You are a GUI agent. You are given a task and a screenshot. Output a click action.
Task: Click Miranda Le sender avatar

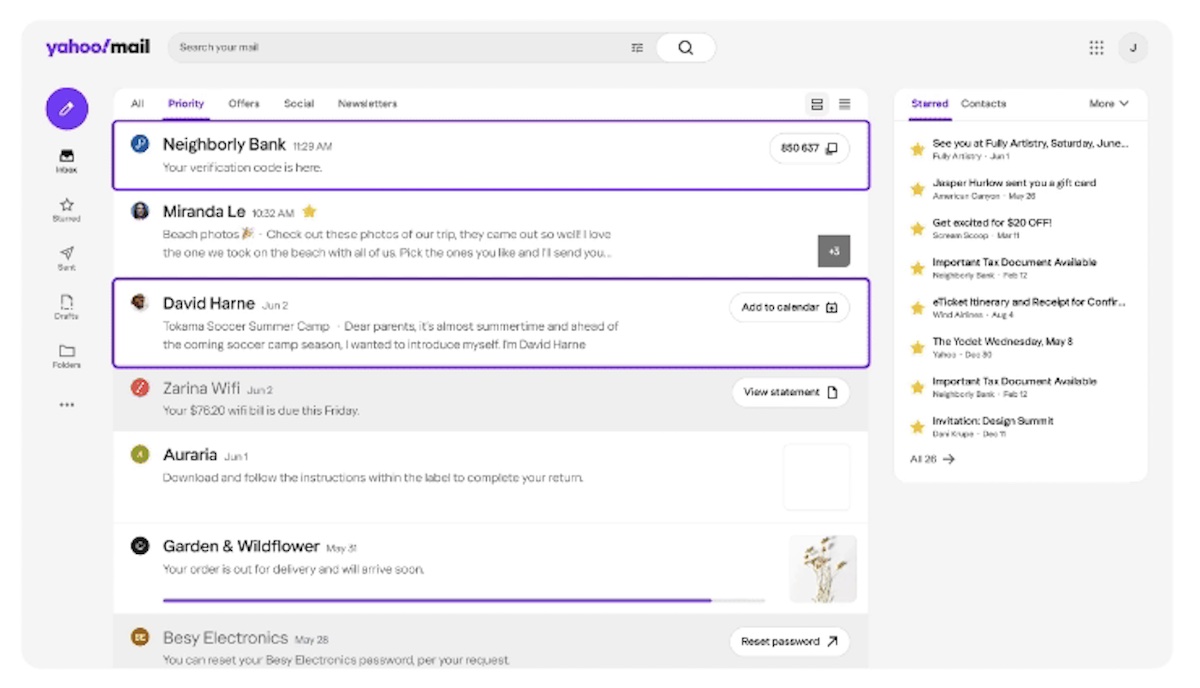[x=141, y=211]
